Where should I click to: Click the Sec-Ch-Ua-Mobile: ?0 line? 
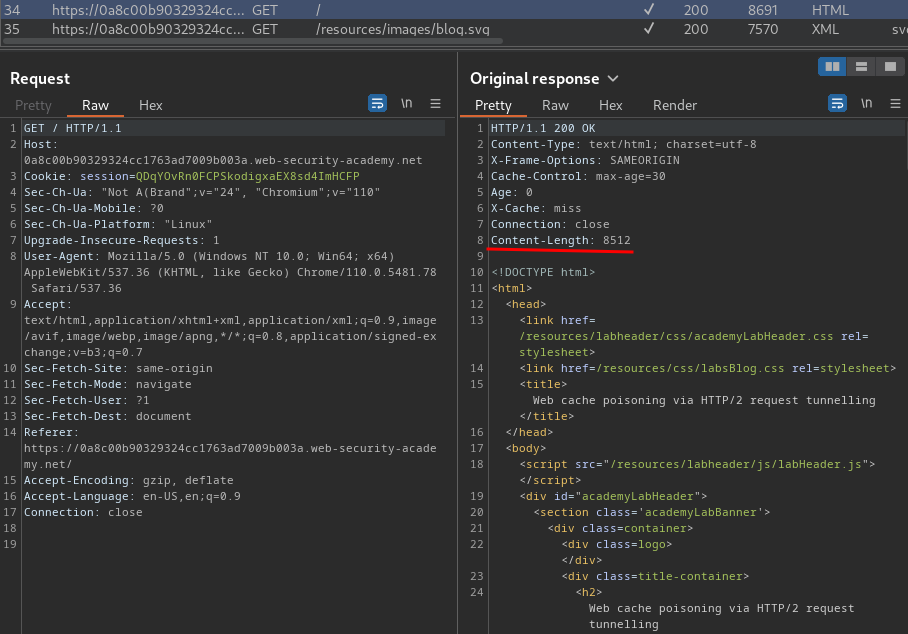click(94, 208)
